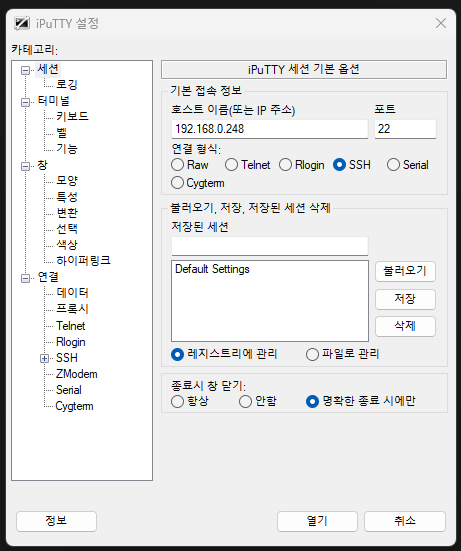Image resolution: width=461 pixels, height=551 pixels.
Task: Select 항상 for closing window on exit
Action: pos(177,401)
